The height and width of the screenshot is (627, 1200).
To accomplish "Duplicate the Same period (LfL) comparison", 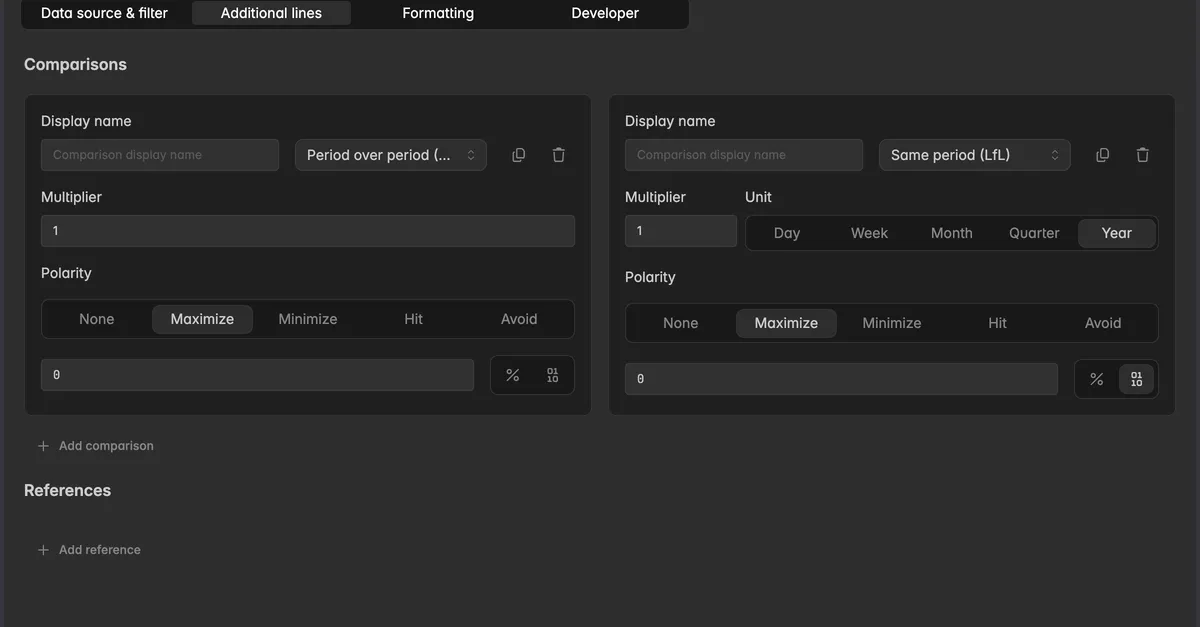I will [x=1102, y=155].
